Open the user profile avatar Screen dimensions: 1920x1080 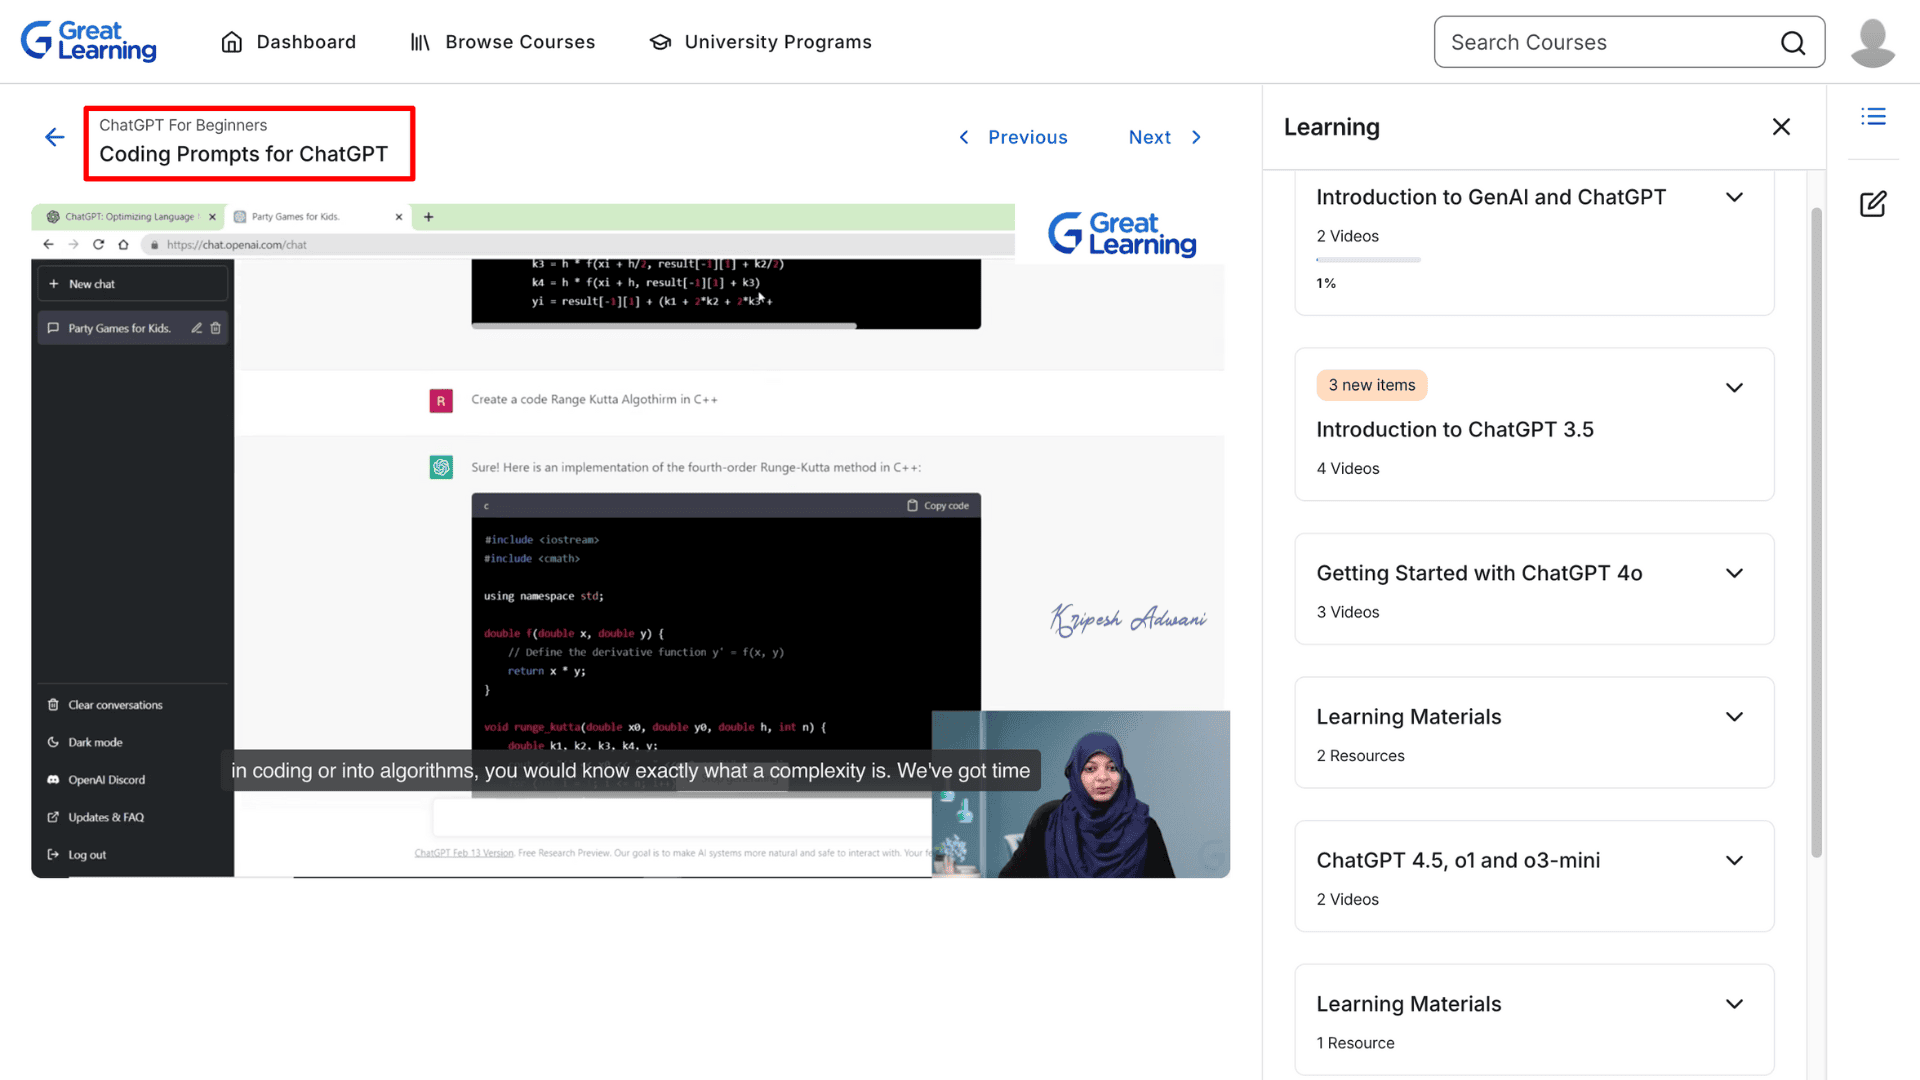(1872, 42)
